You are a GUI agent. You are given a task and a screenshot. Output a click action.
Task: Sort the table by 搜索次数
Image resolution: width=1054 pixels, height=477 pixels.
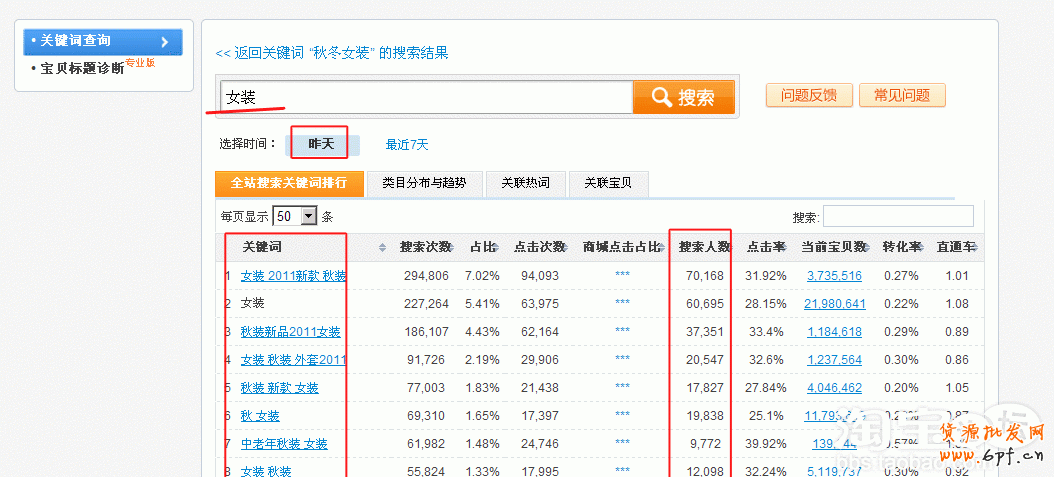click(425, 247)
